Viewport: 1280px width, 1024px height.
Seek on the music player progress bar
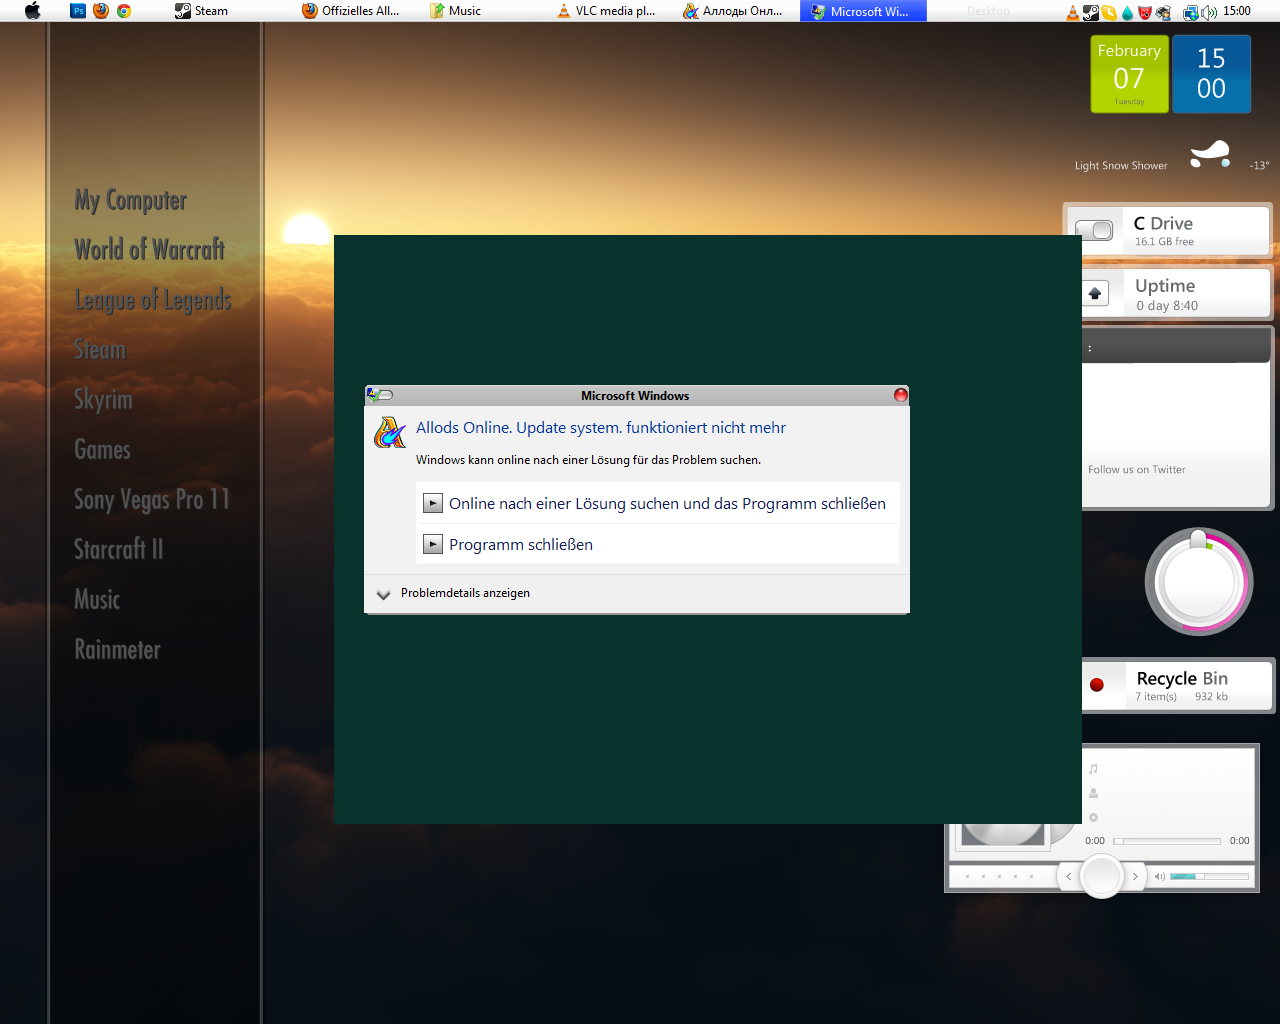click(1167, 841)
